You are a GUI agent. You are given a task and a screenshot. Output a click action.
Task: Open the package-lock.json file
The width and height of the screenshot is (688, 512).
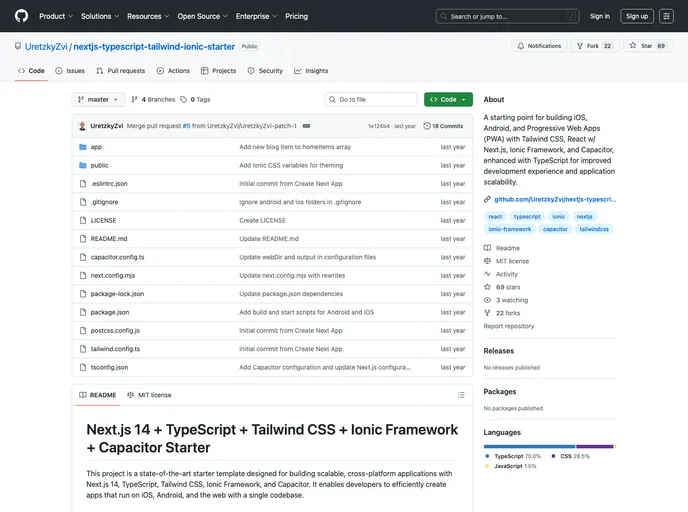117,294
